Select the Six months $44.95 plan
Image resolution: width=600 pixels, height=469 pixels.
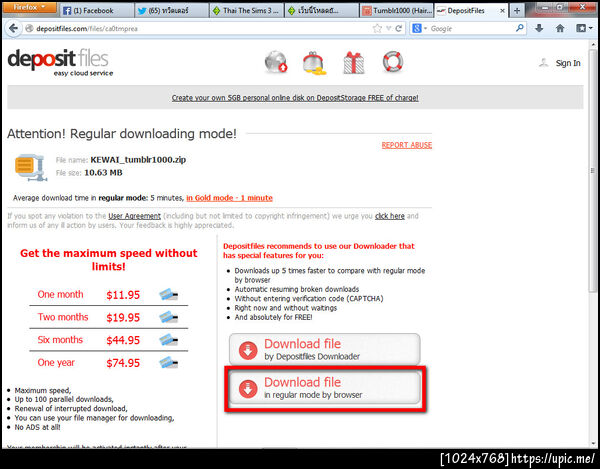[x=109, y=340]
